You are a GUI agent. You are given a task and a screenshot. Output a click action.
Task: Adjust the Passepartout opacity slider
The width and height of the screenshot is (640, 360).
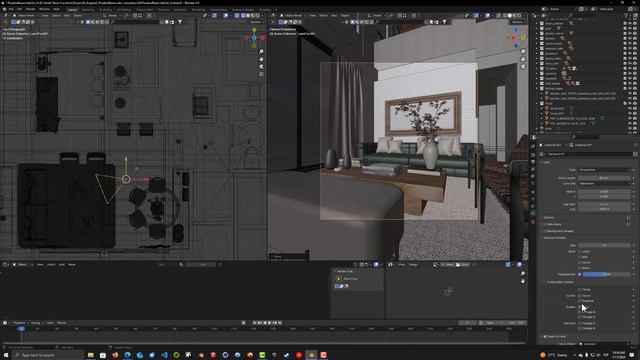tap(607, 274)
